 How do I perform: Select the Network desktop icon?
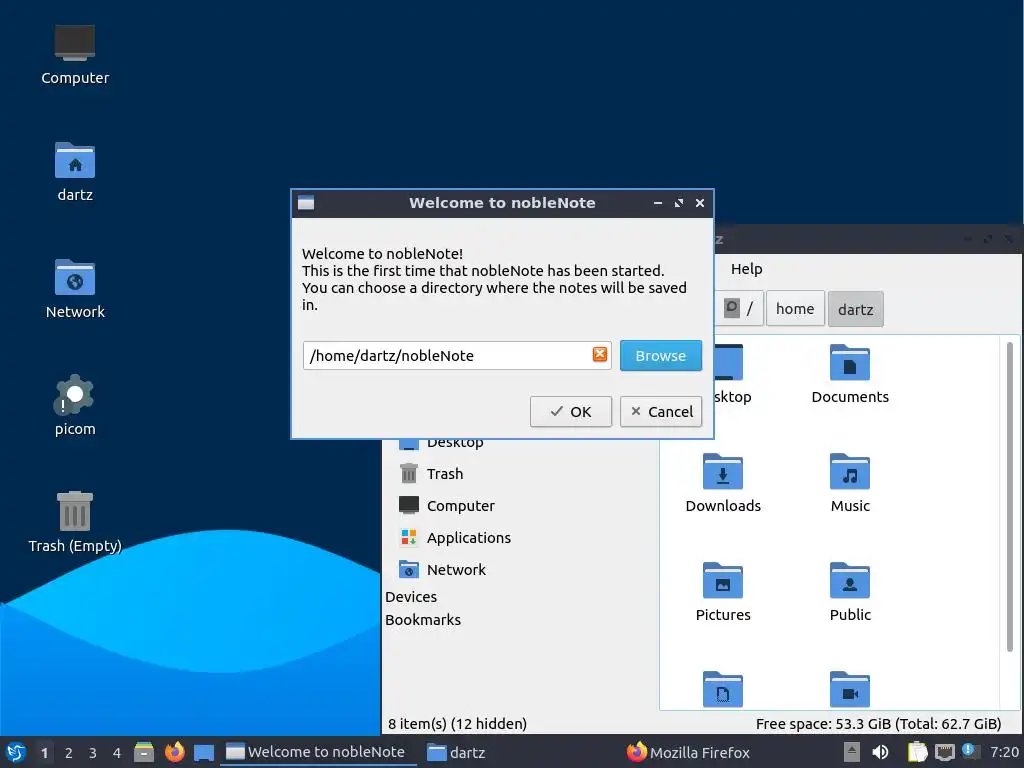pyautogui.click(x=75, y=289)
